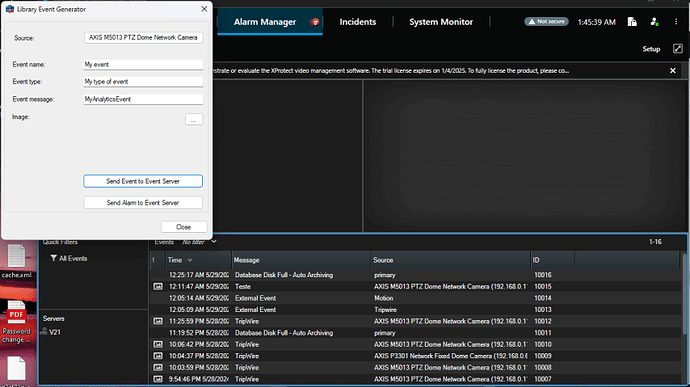
Task: Open Setup mode
Action: coord(651,49)
